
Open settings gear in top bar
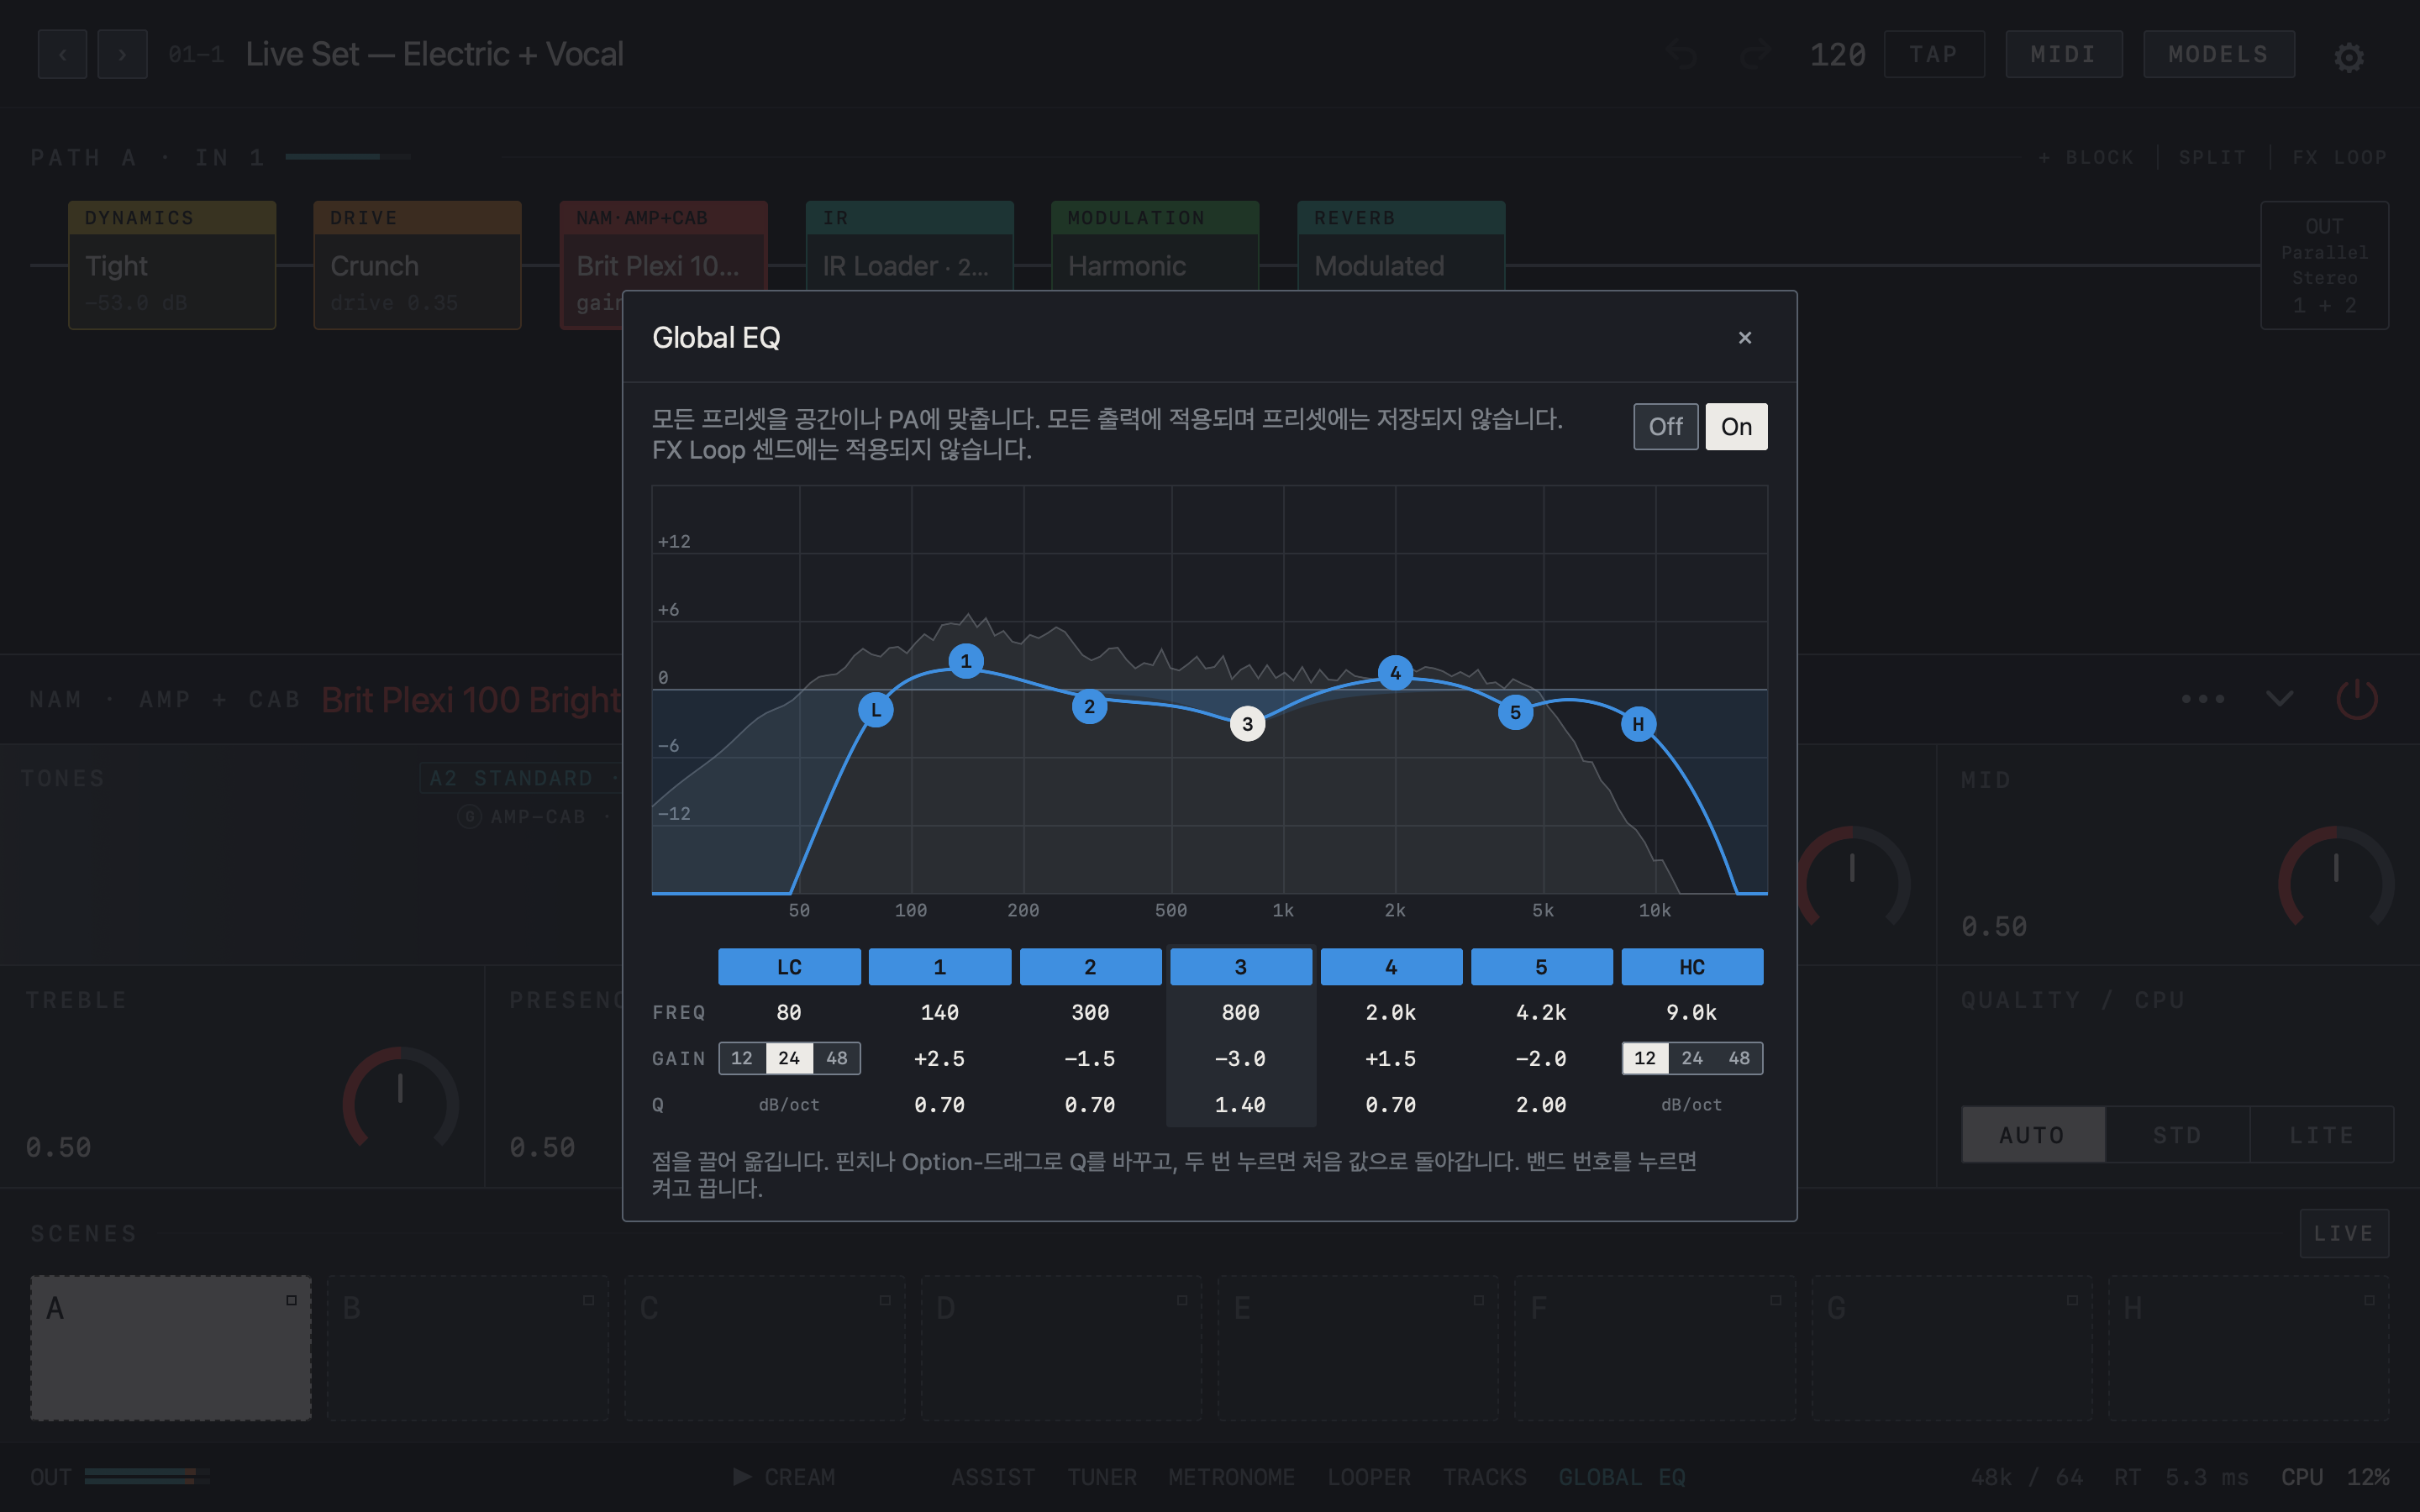point(2349,57)
